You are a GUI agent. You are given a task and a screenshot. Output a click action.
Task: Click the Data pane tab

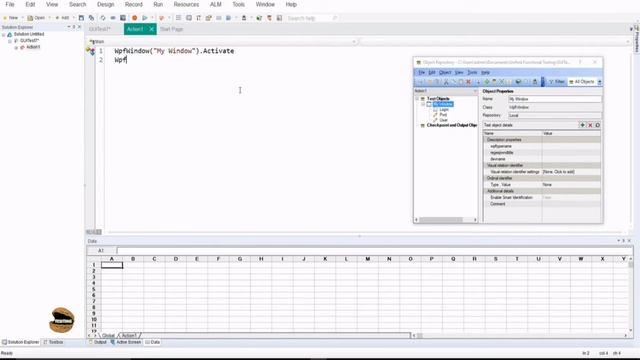(153, 342)
